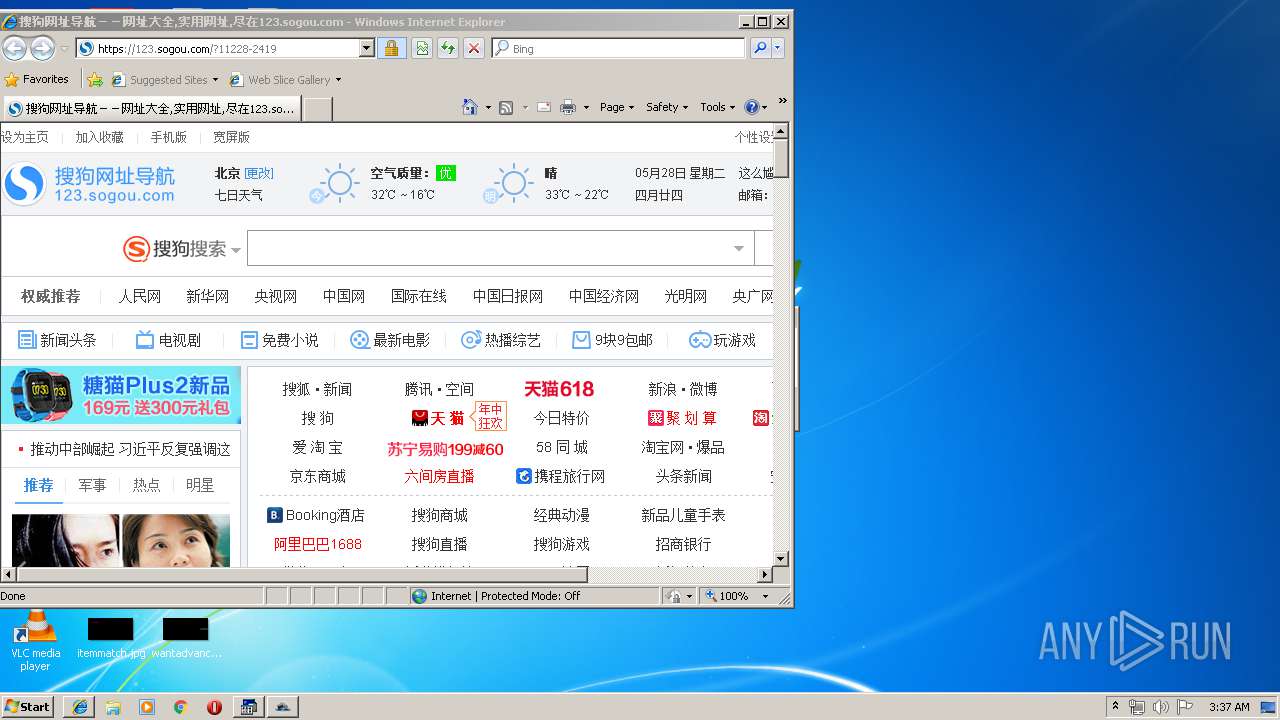Image resolution: width=1280 pixels, height=720 pixels.
Task: Print the page with the printer icon
Action: (x=568, y=107)
